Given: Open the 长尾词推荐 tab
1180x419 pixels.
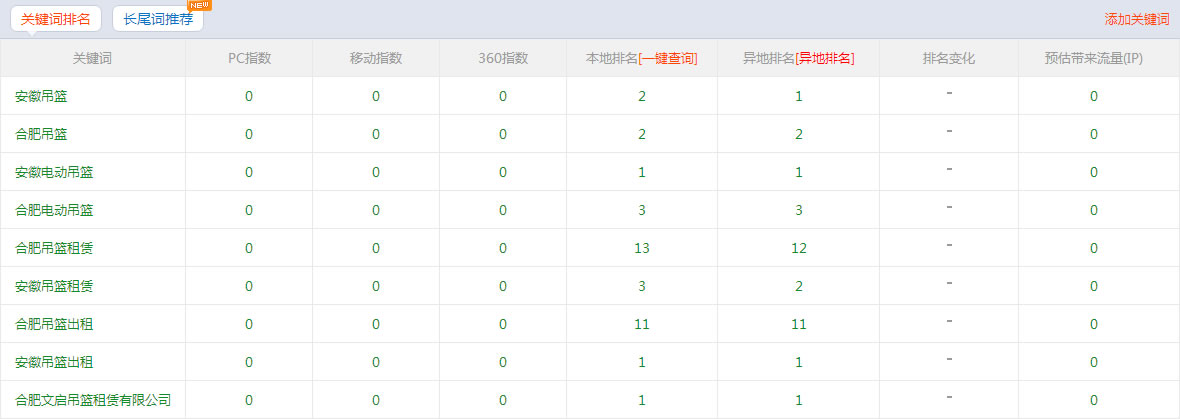Looking at the screenshot, I should pyautogui.click(x=158, y=19).
